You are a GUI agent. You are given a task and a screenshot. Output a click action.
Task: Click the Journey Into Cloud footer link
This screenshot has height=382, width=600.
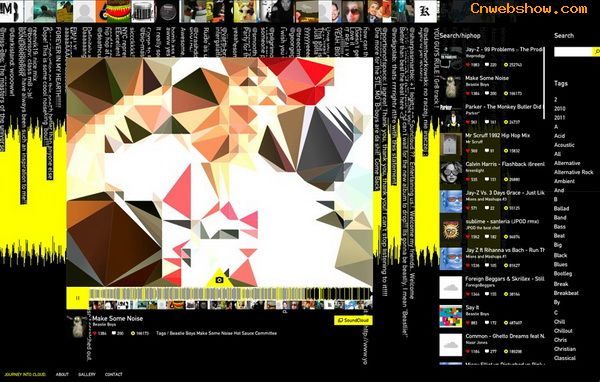[25, 374]
